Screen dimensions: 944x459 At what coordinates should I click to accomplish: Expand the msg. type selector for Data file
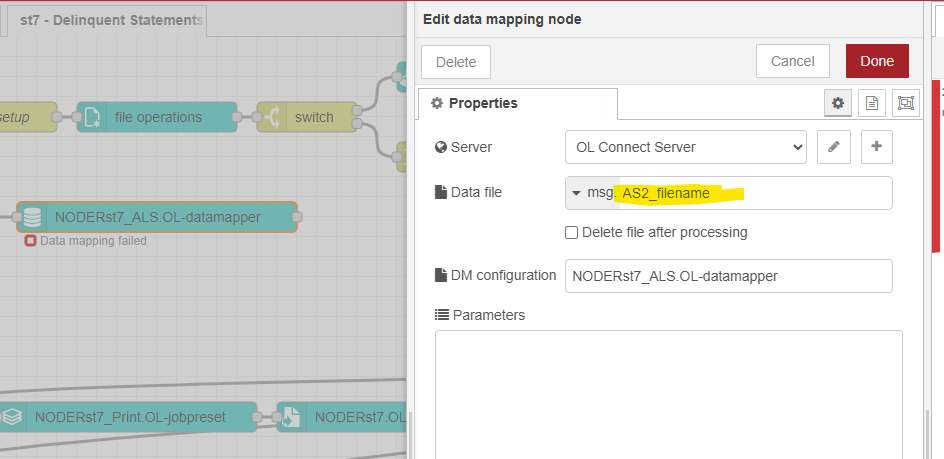592,193
